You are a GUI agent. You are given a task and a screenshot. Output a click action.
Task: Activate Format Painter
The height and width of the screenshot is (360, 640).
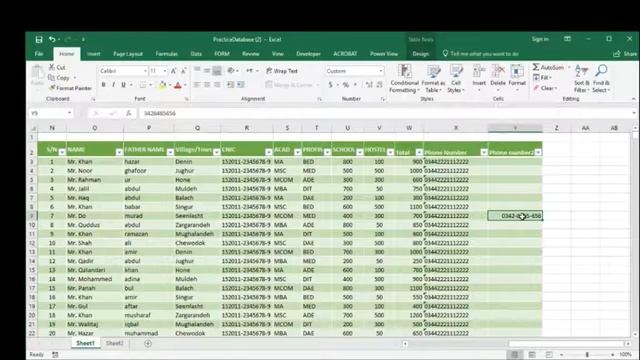pos(70,88)
